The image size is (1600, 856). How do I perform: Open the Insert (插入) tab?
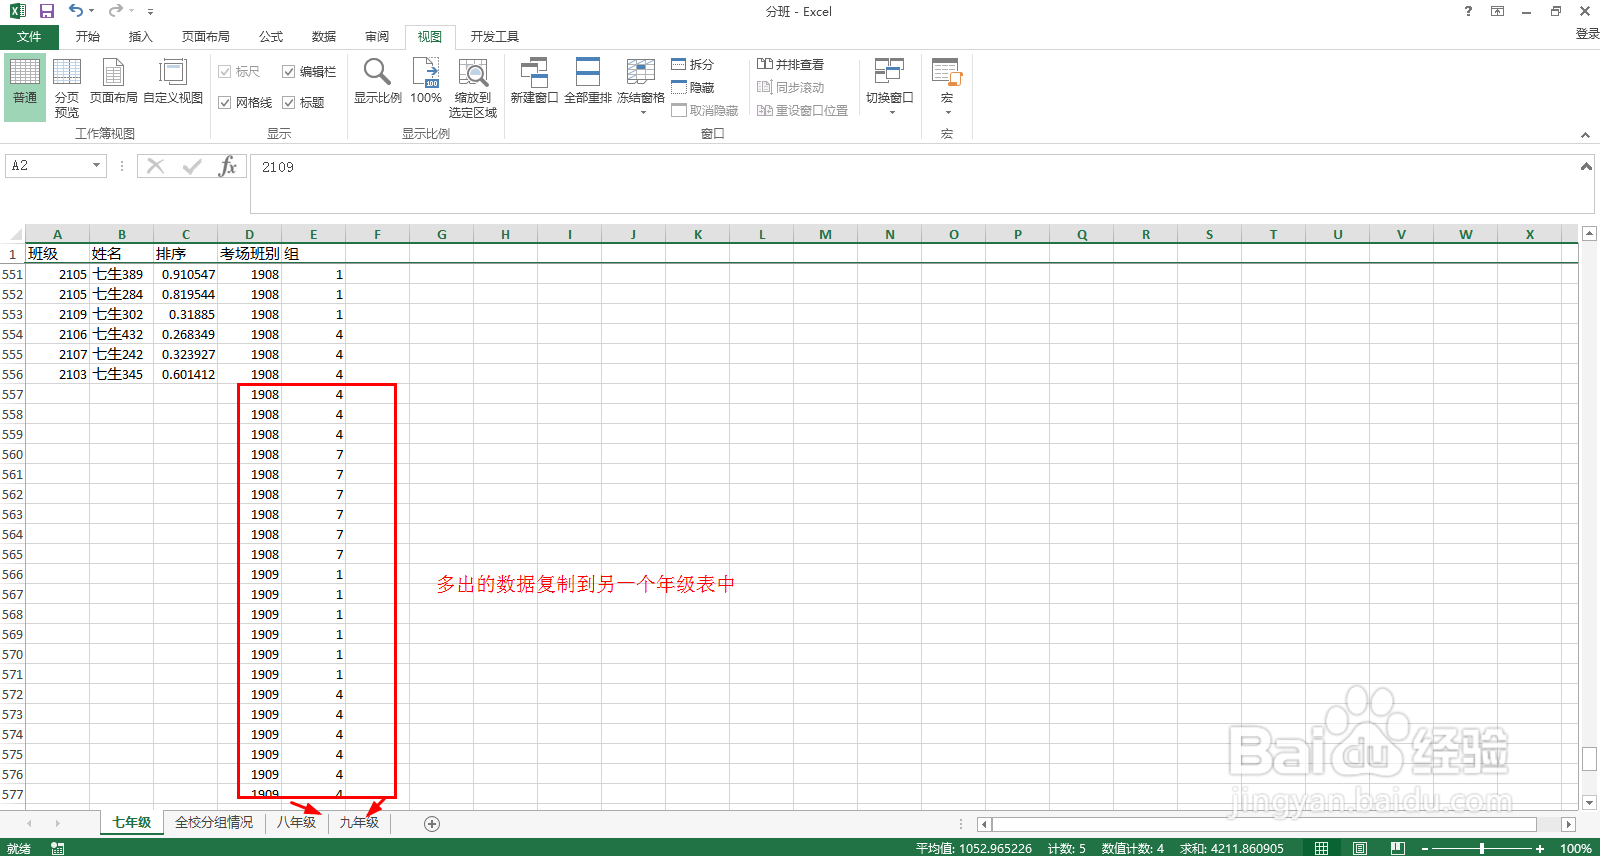(141, 37)
